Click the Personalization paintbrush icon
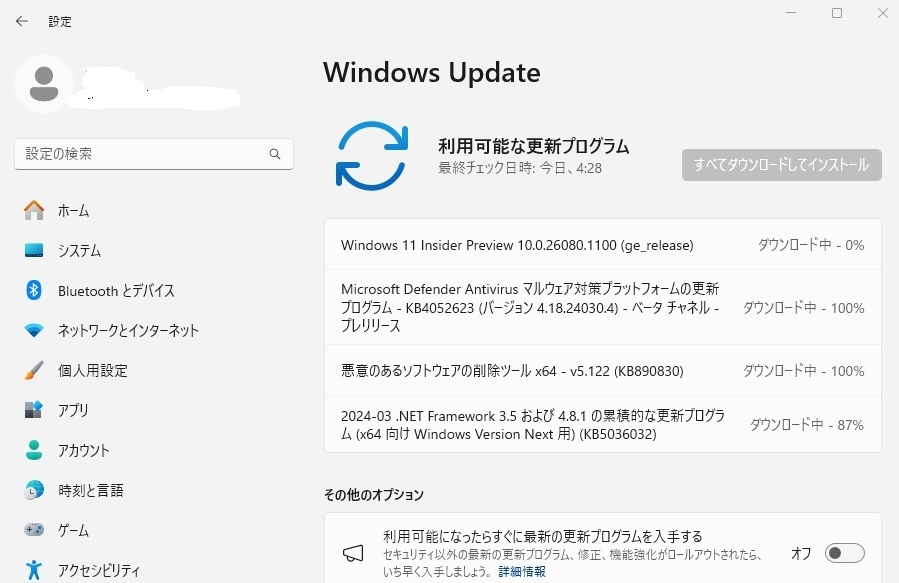The width and height of the screenshot is (899, 583). (34, 370)
